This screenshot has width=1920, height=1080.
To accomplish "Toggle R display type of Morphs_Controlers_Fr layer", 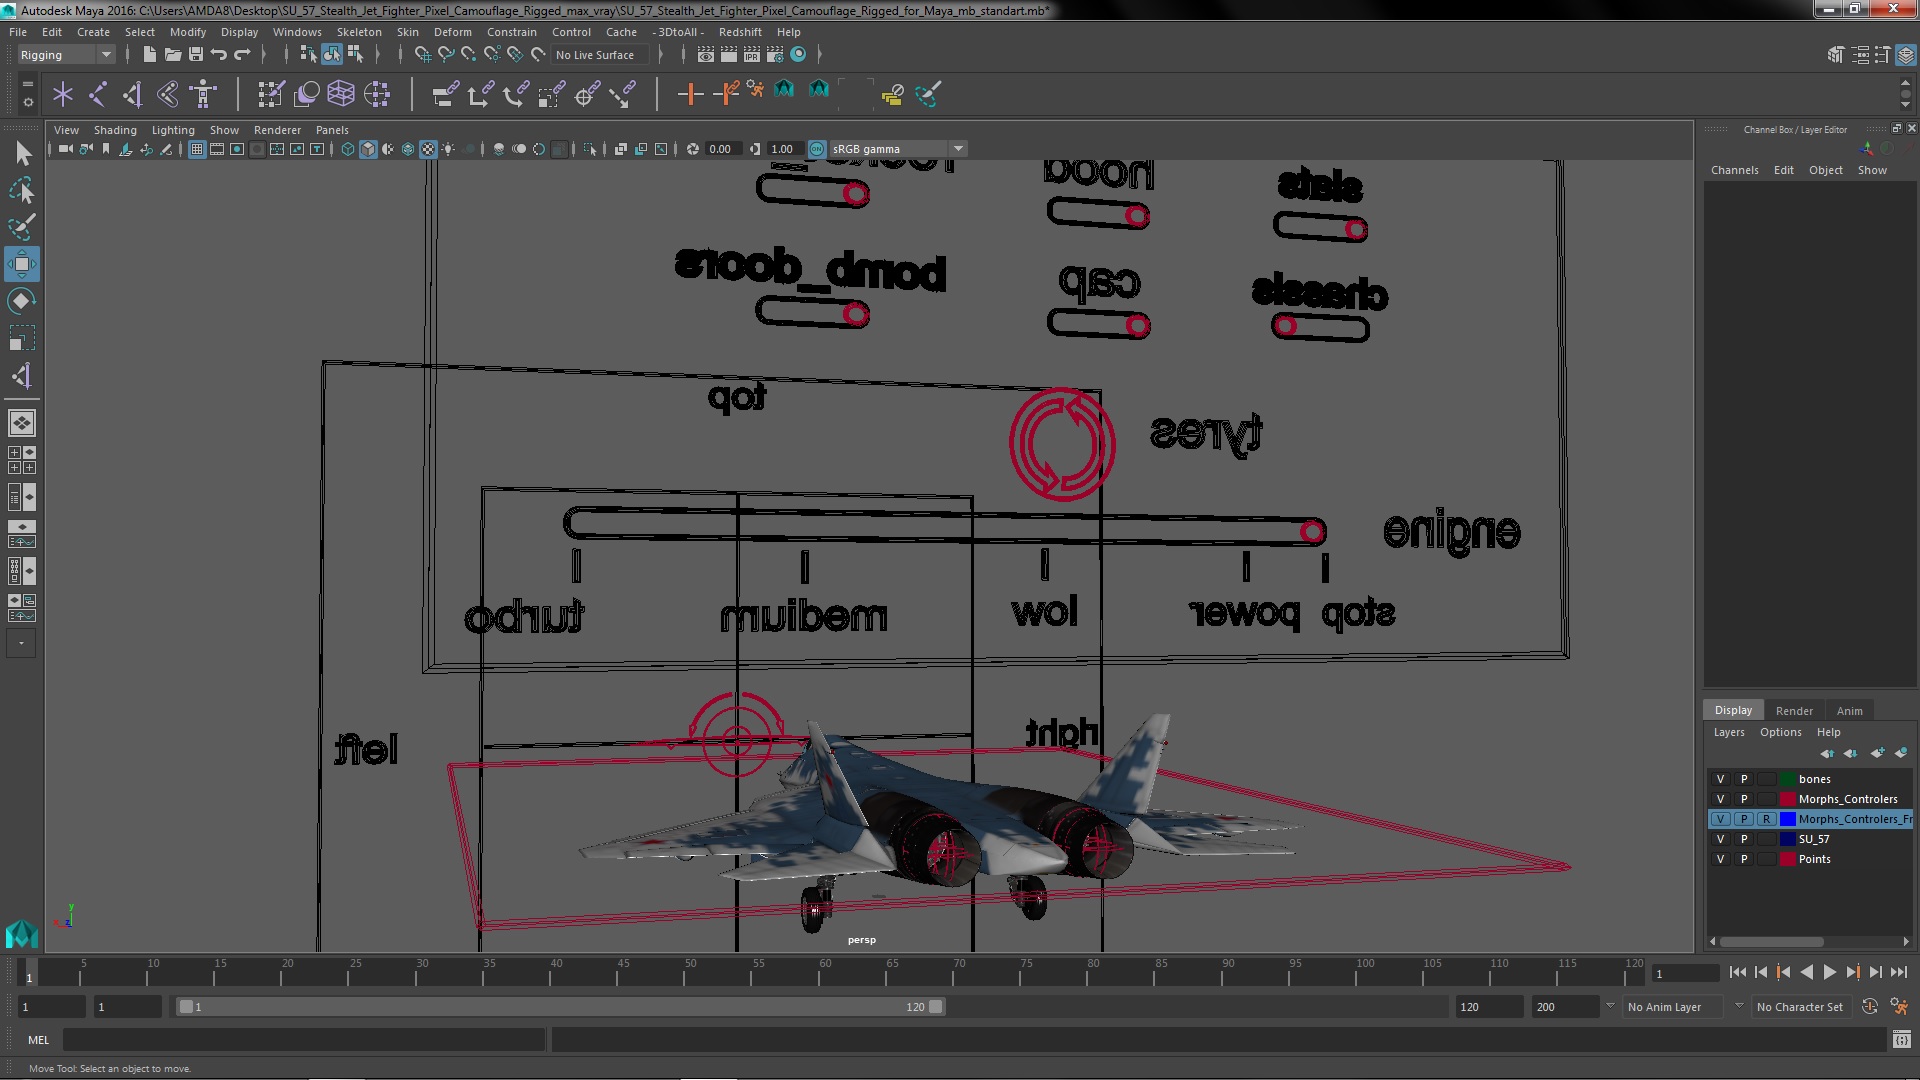I will [1767, 819].
